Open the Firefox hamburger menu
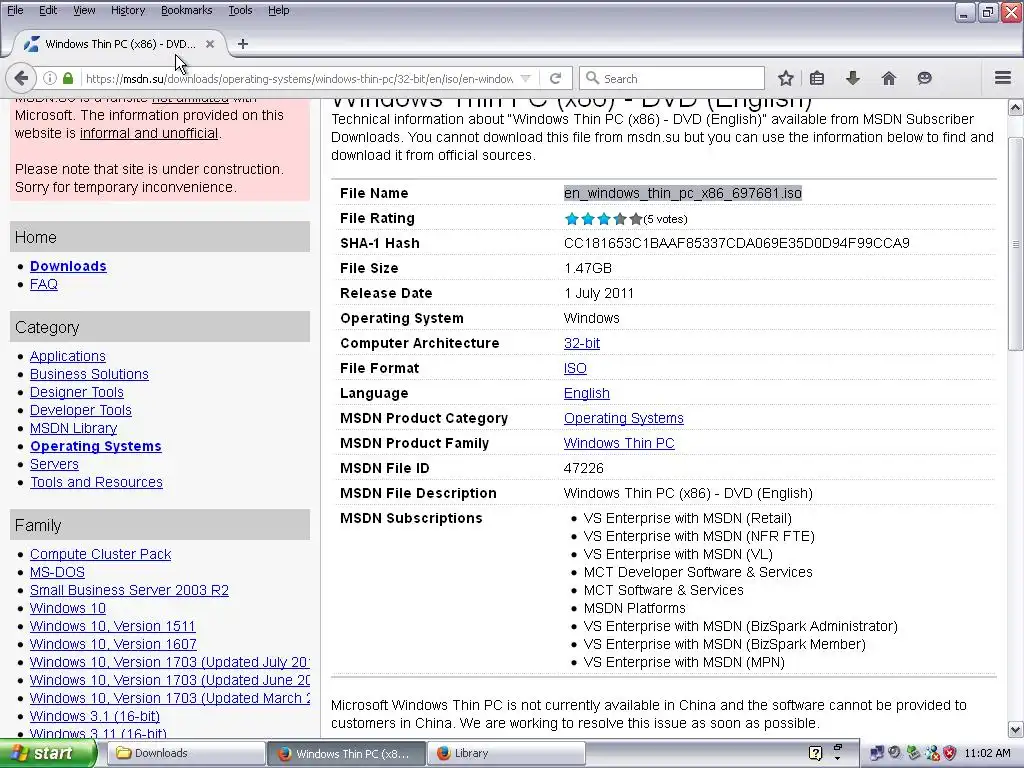Viewport: 1024px width, 768px height. tap(1003, 78)
